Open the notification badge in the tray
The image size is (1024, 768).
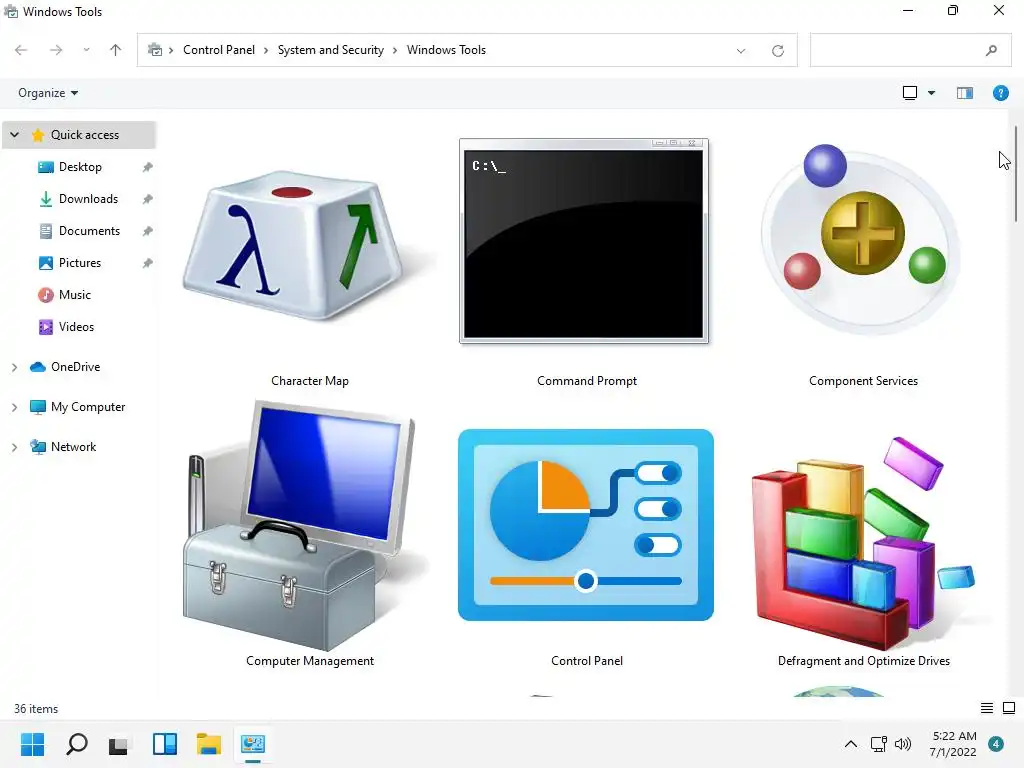[996, 744]
